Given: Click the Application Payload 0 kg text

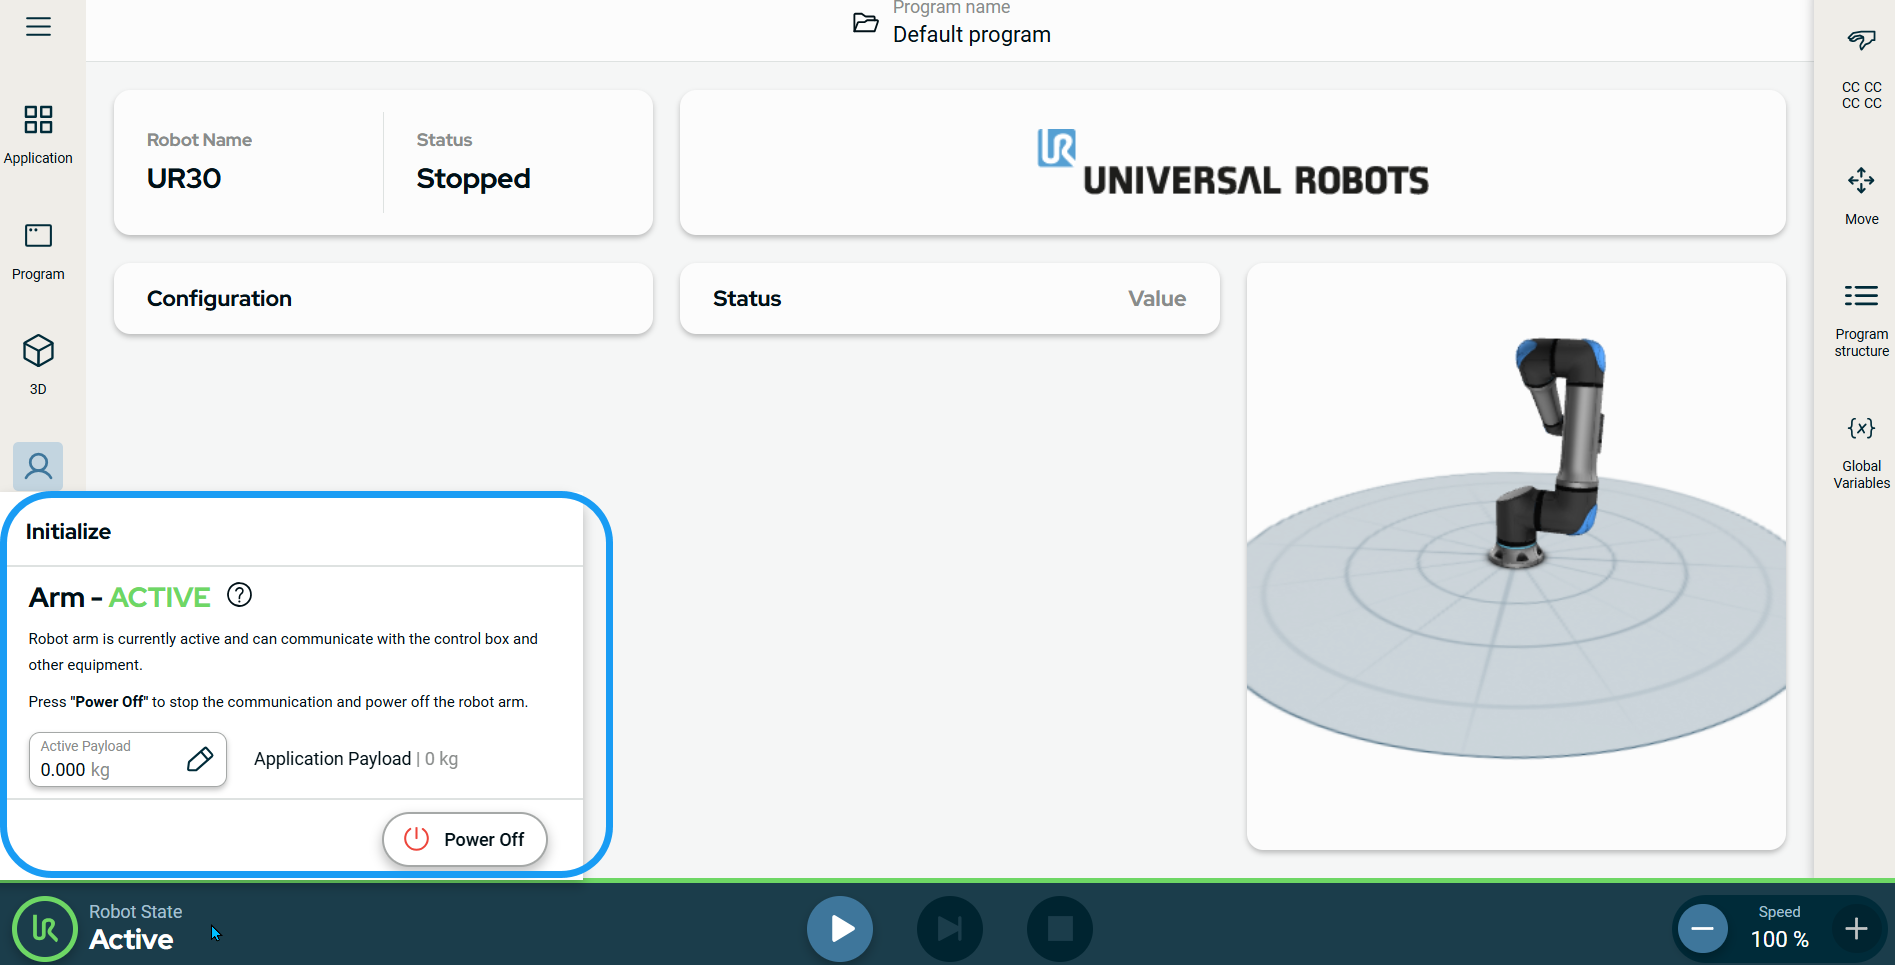Looking at the screenshot, I should [x=356, y=759].
